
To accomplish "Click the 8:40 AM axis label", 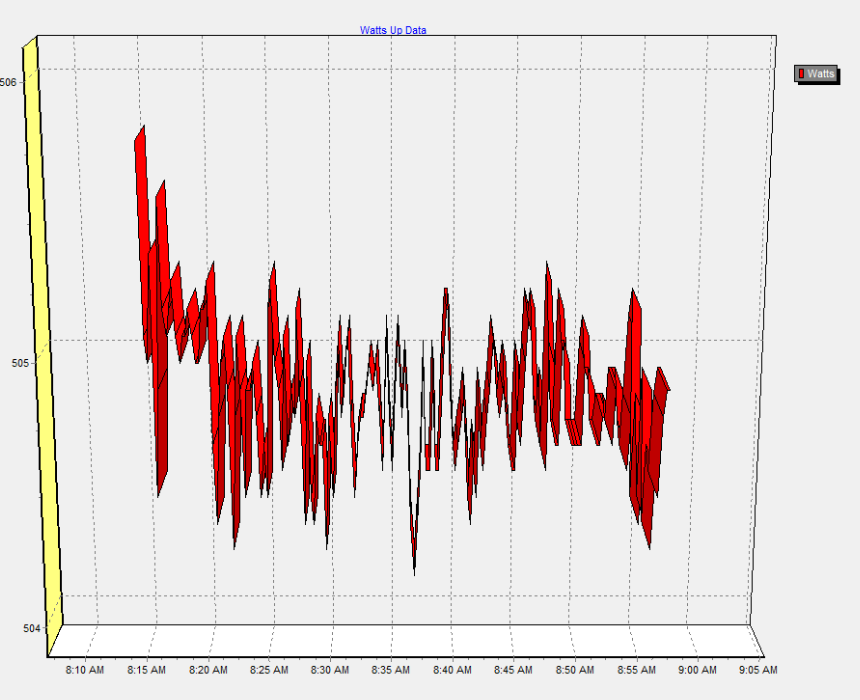I will [452, 670].
